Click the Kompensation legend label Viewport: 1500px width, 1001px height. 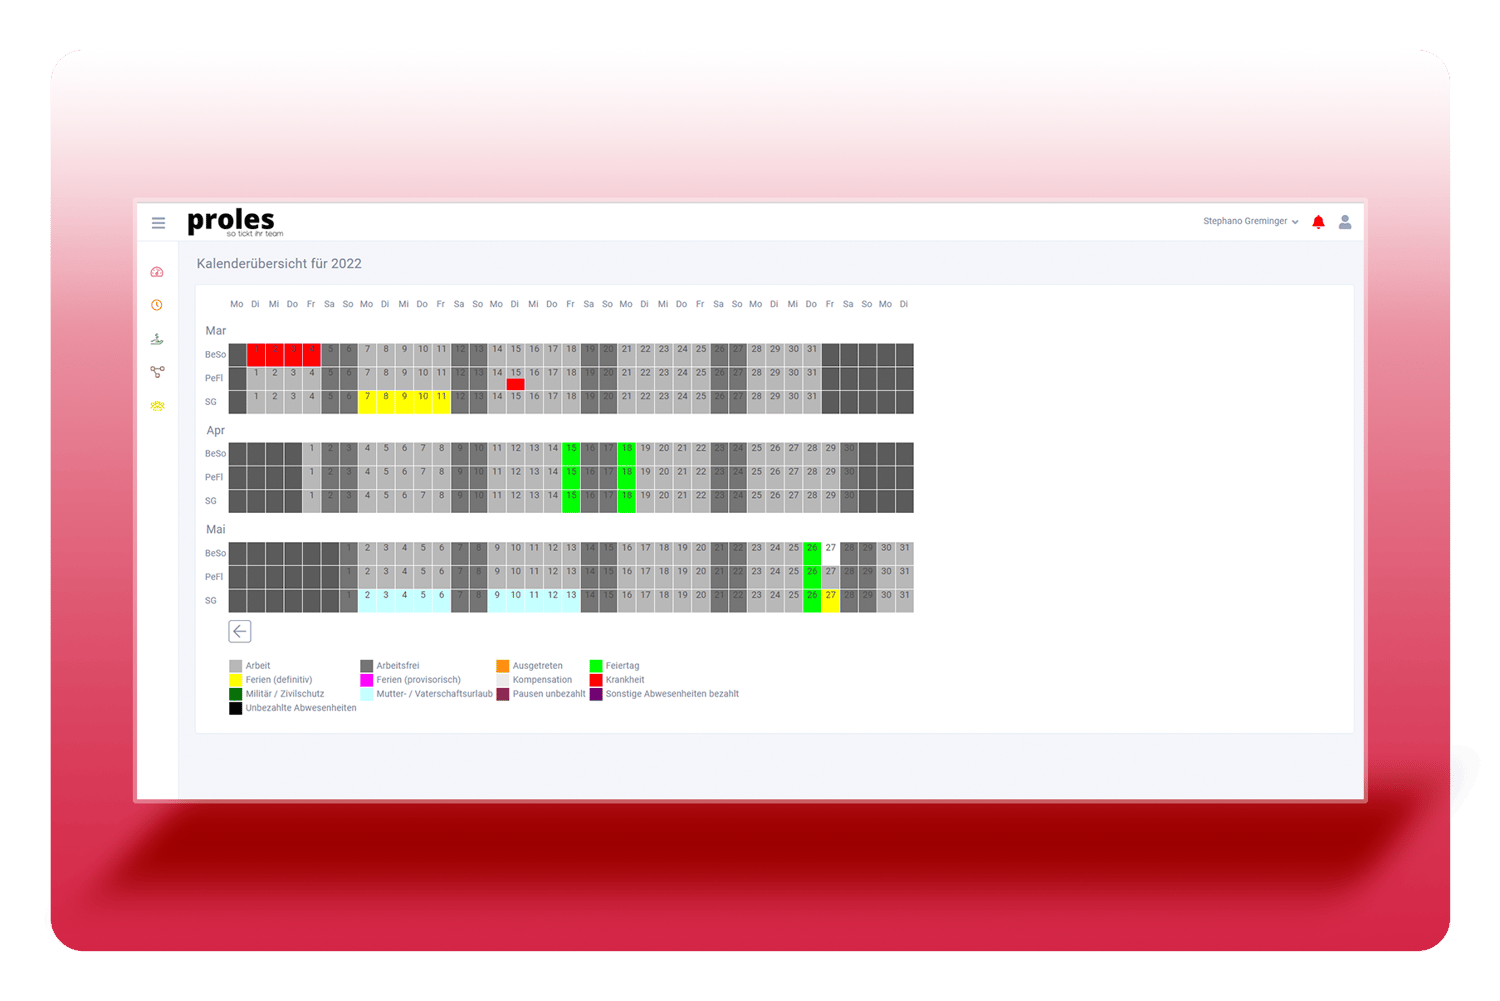(542, 680)
